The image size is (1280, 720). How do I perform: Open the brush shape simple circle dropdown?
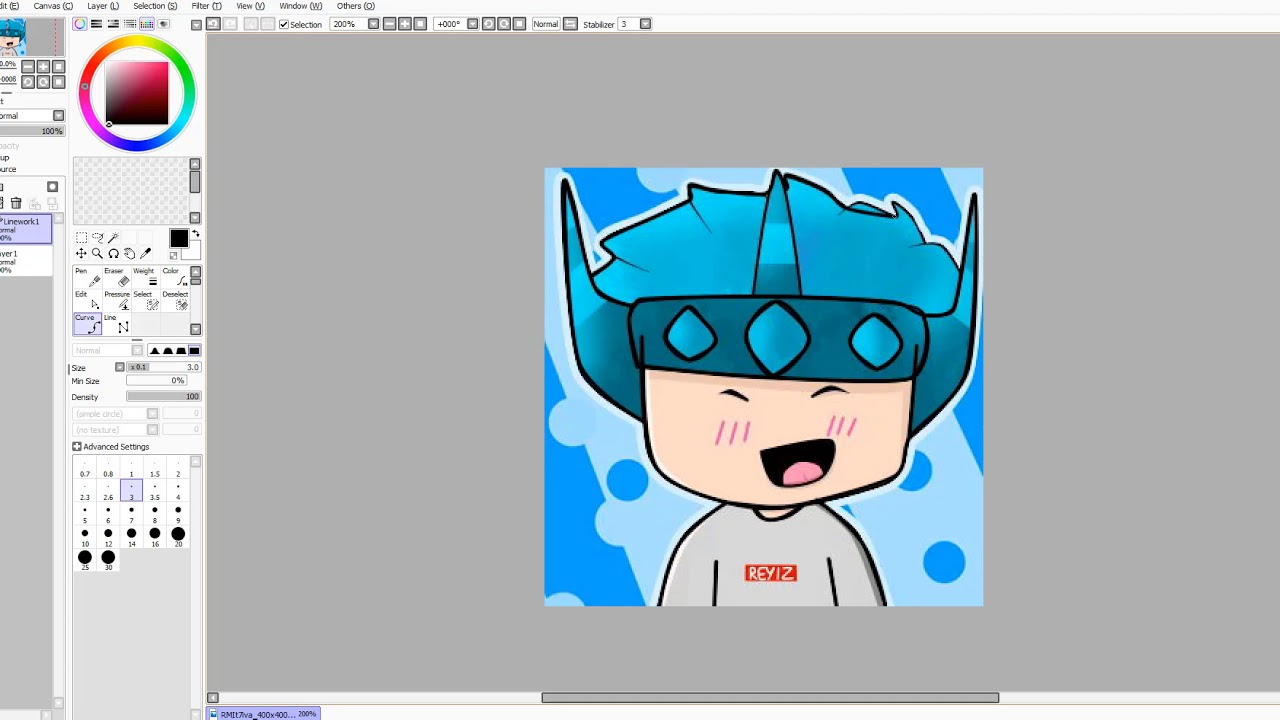pos(152,414)
